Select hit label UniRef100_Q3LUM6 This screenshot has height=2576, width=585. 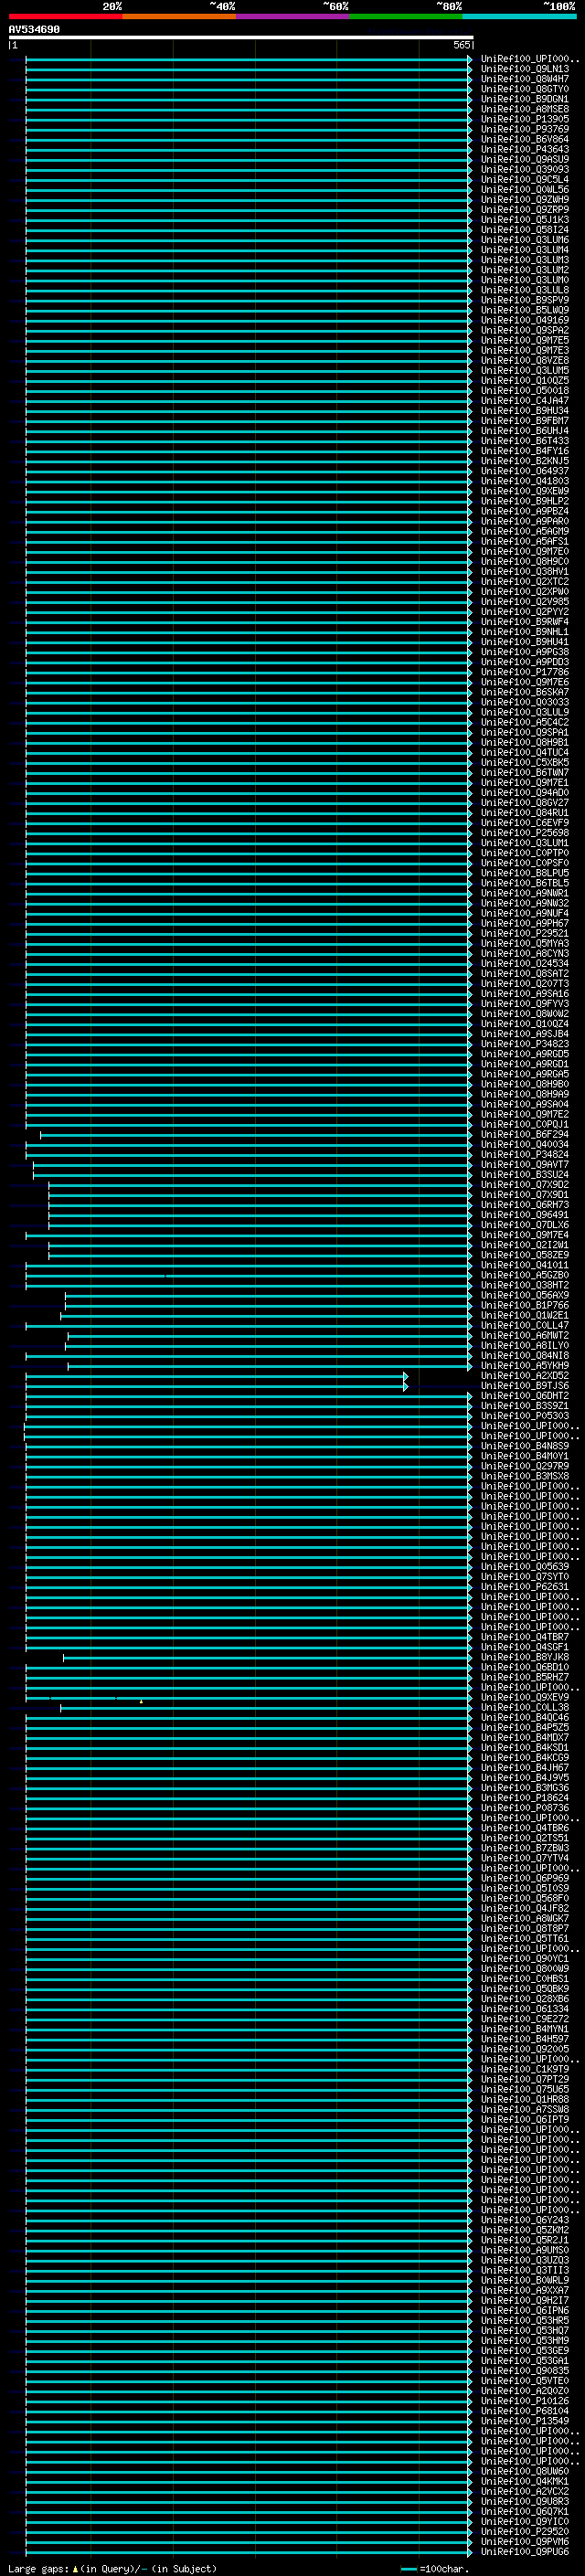[525, 240]
